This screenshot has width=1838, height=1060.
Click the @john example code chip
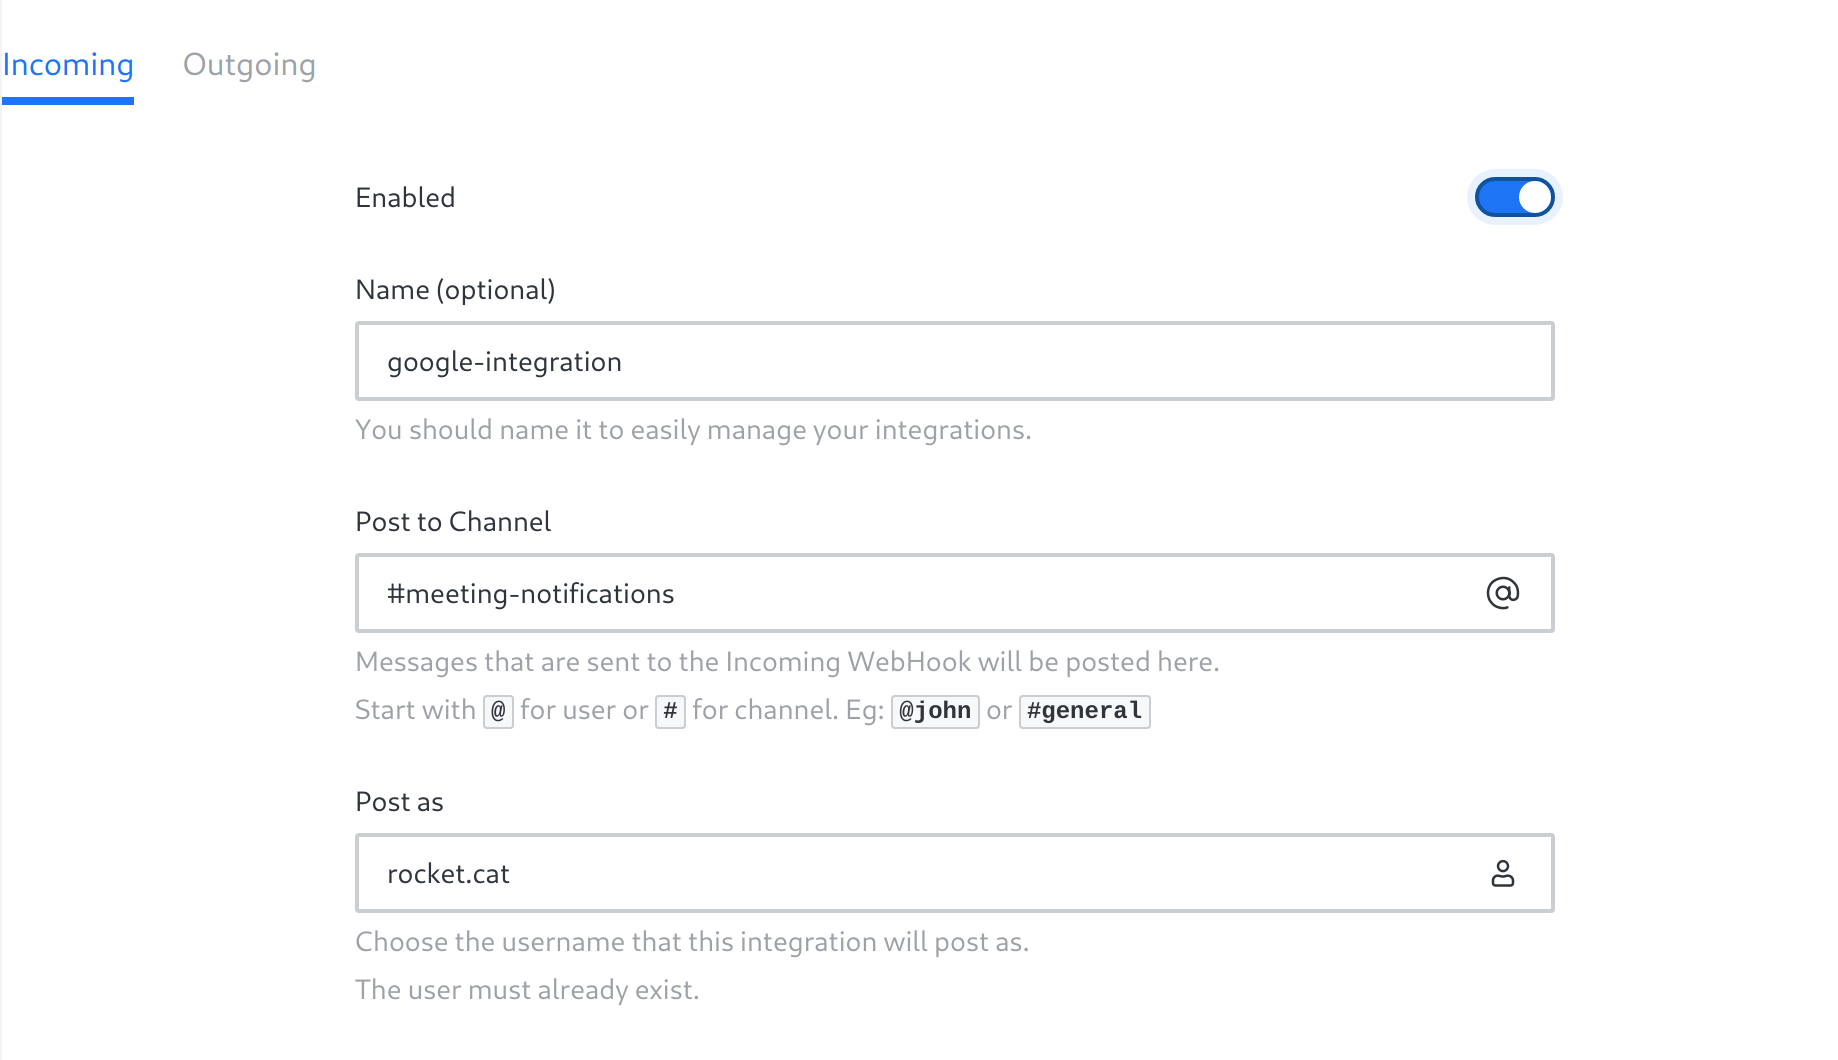pos(935,711)
